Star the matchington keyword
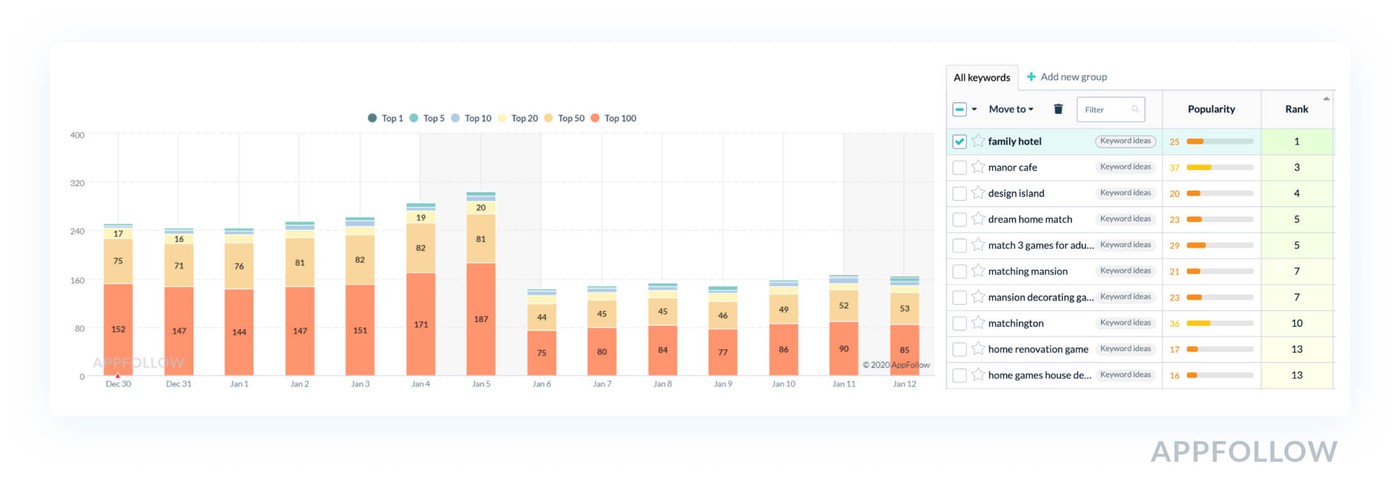 [x=978, y=323]
